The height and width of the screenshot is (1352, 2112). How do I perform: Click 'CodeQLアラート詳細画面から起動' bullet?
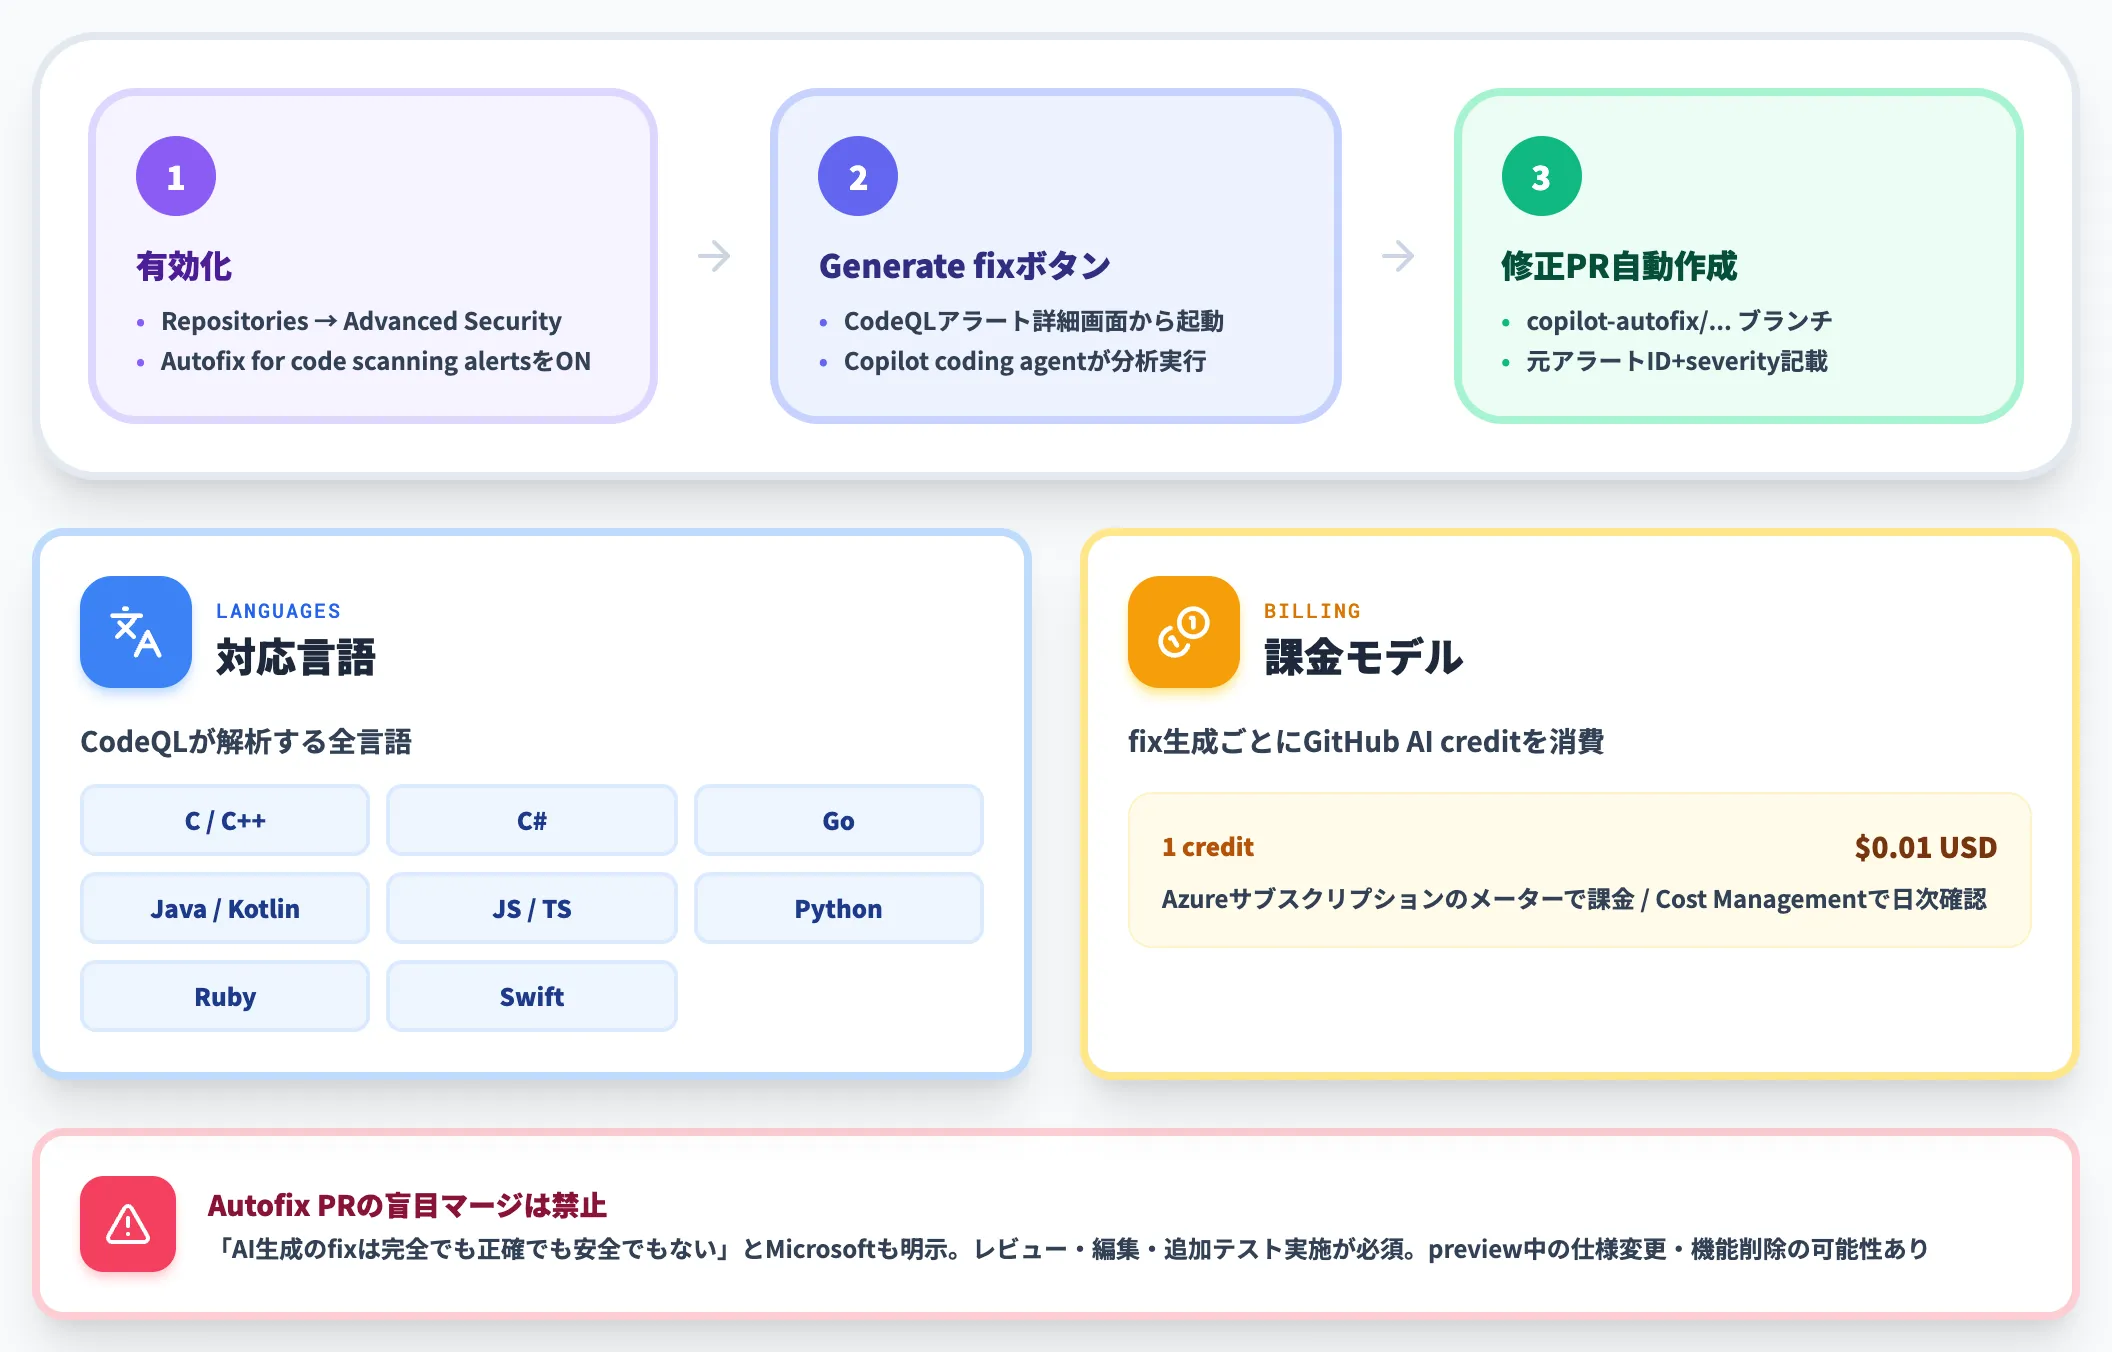pos(1034,321)
